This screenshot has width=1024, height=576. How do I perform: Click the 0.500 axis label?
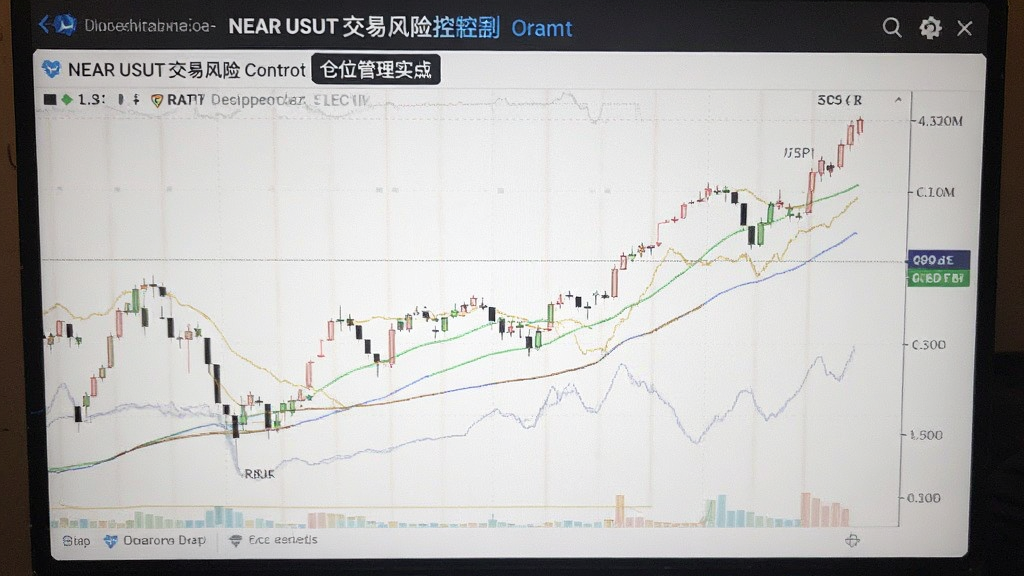928,345
